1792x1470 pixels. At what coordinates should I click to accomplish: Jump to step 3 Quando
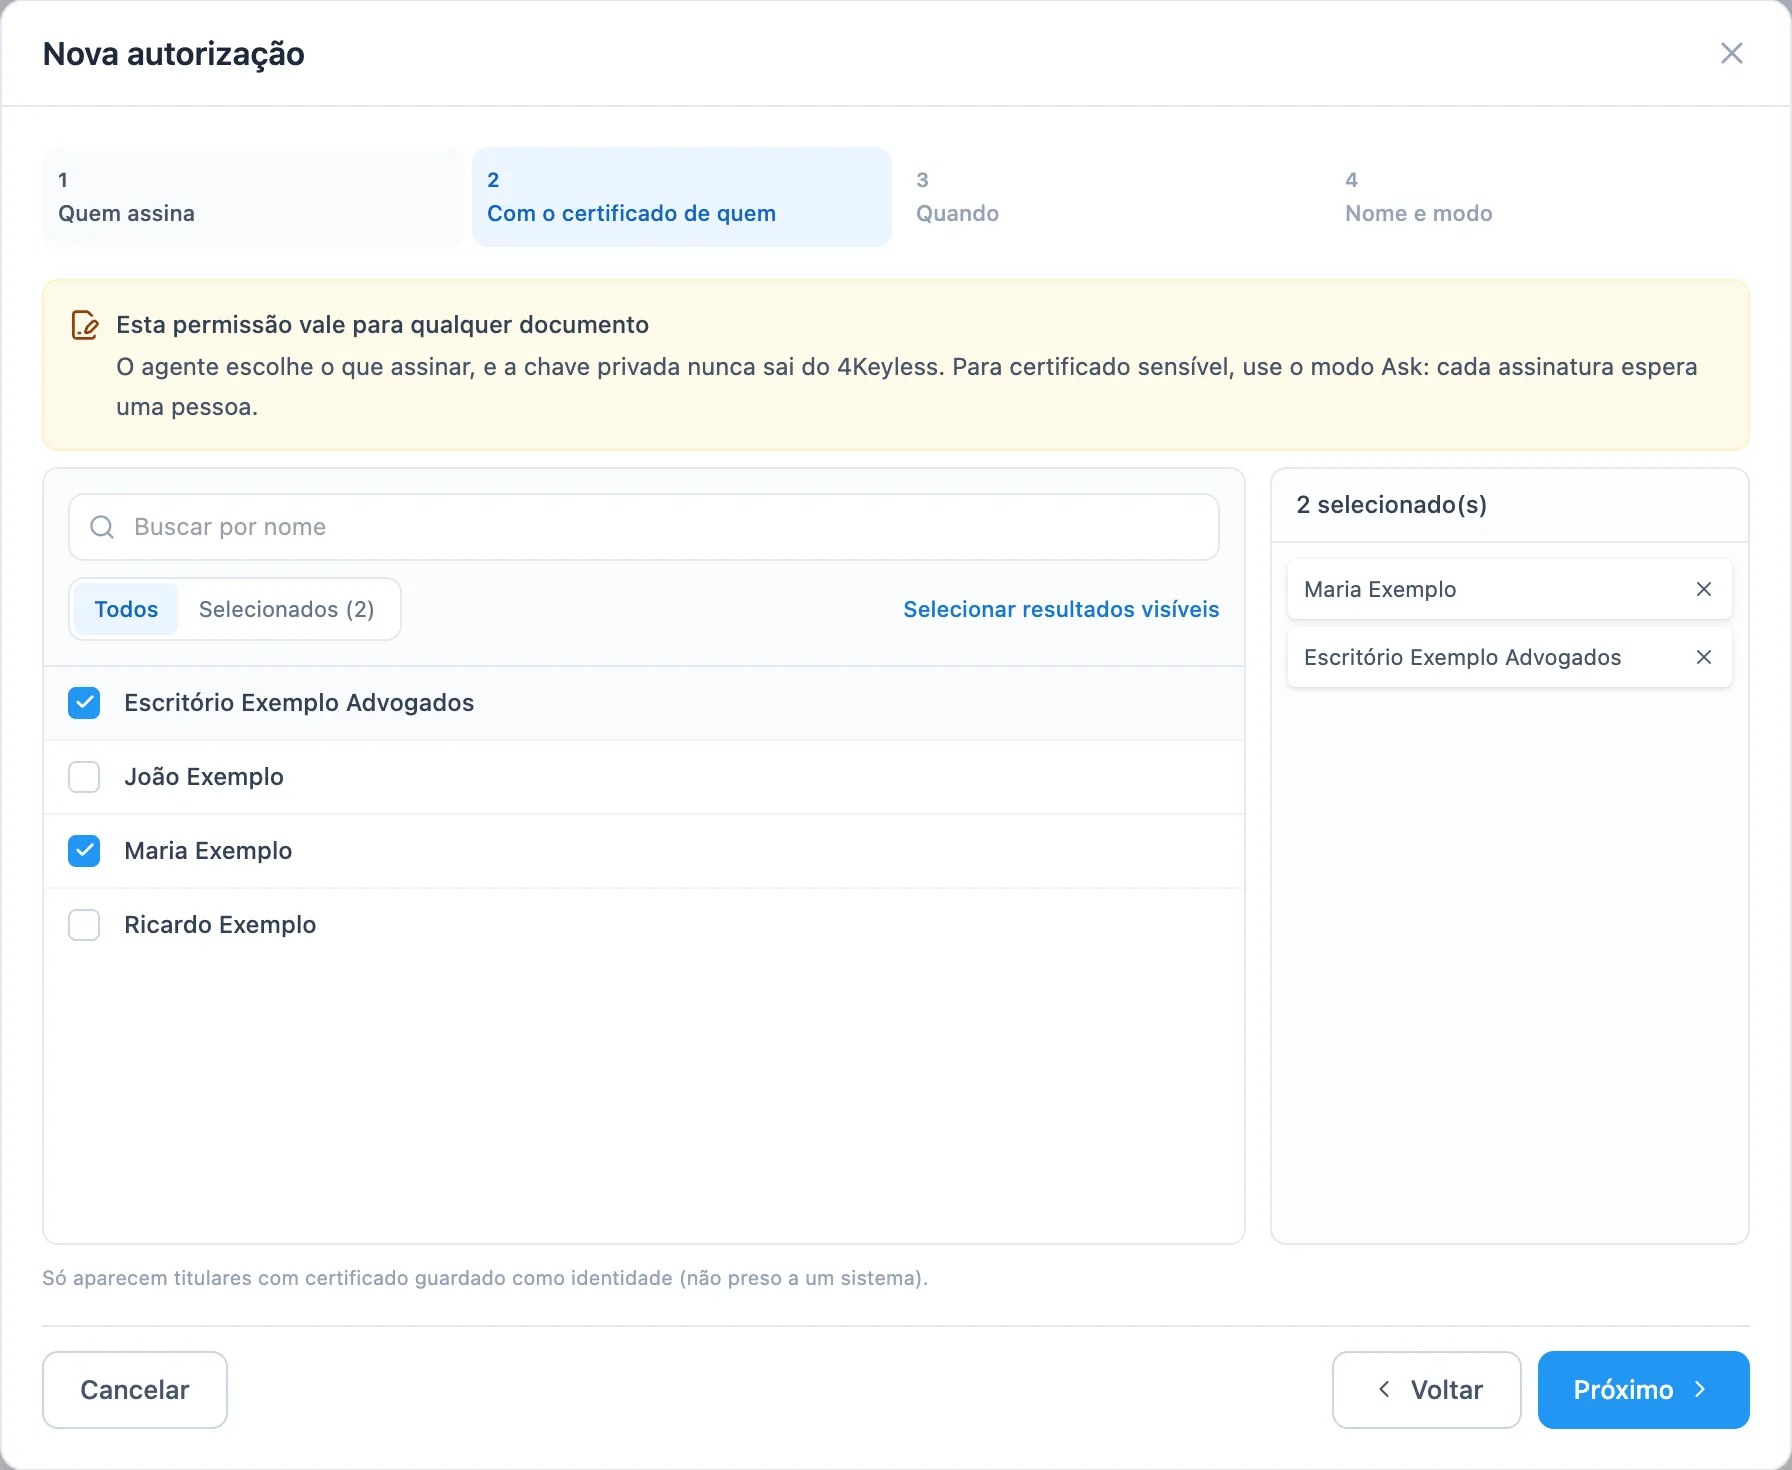coord(1110,197)
